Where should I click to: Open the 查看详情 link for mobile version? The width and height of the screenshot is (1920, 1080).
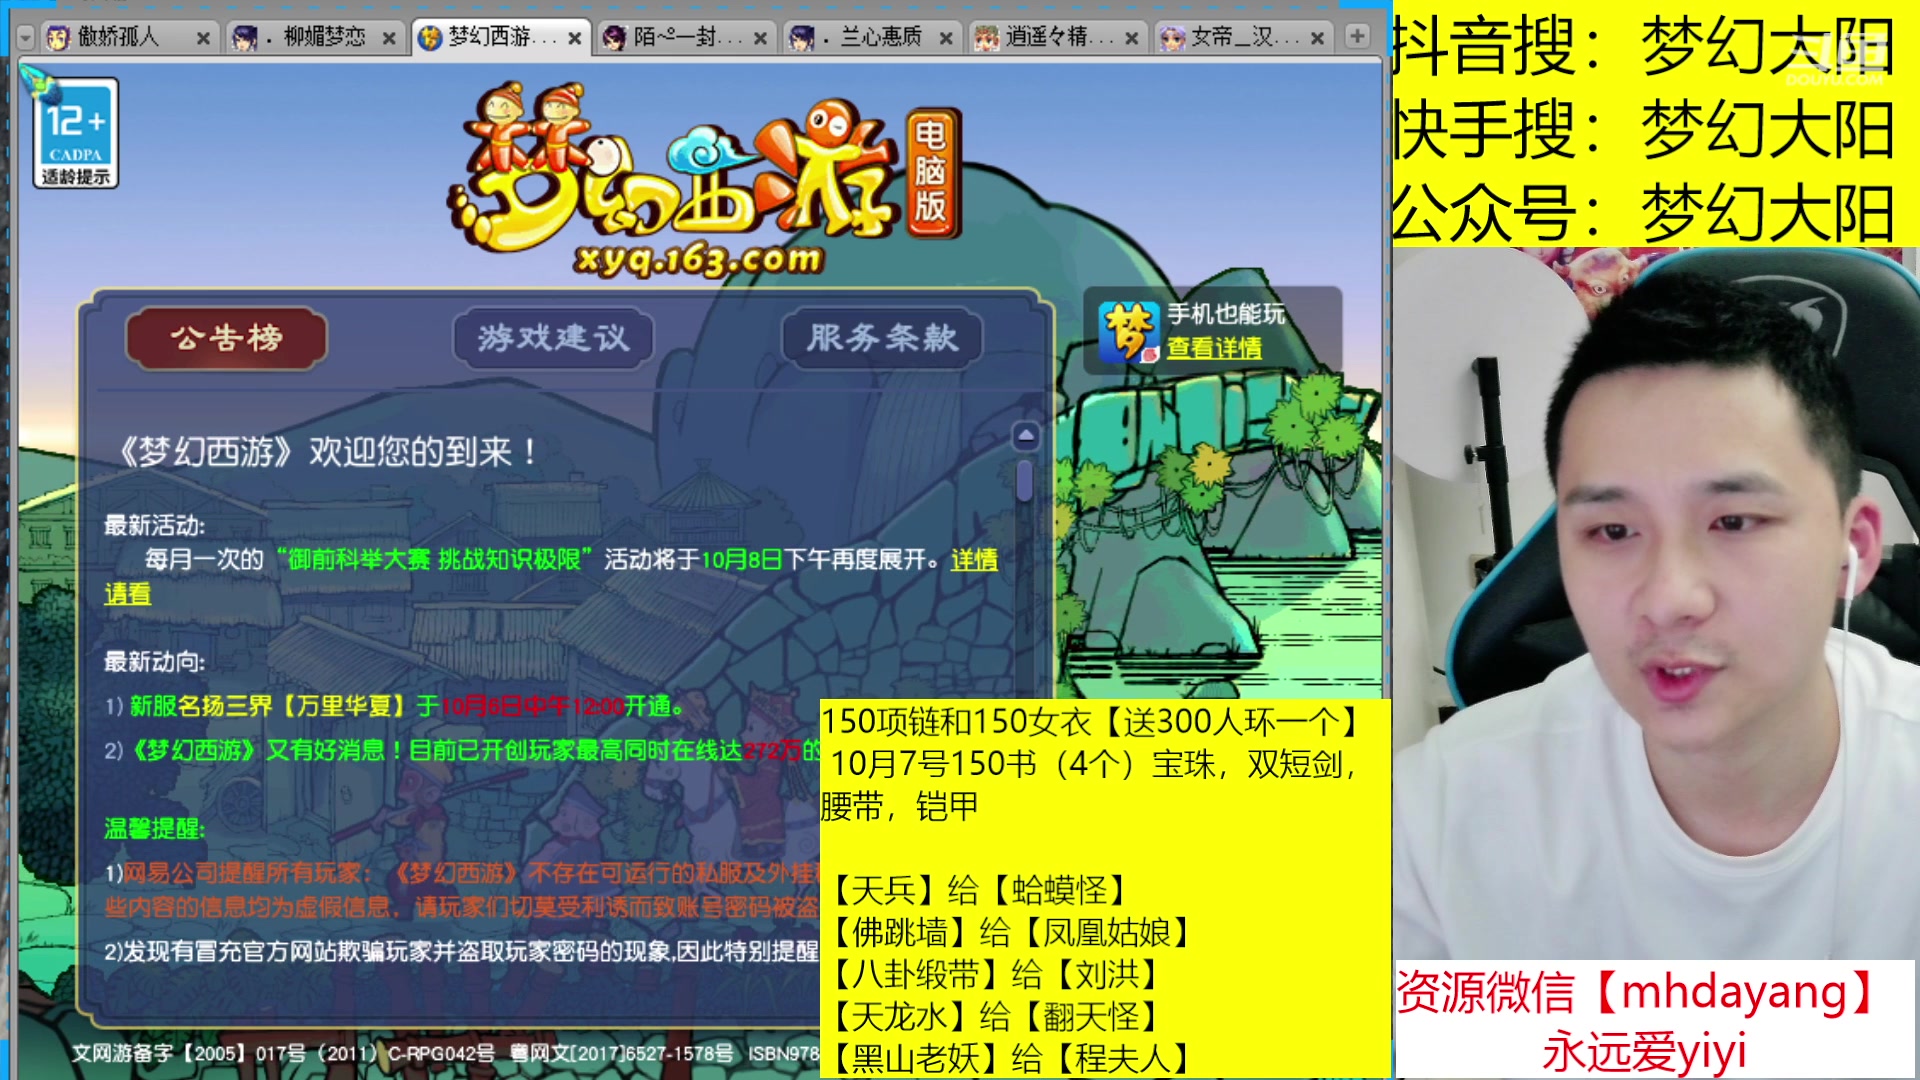(1214, 348)
